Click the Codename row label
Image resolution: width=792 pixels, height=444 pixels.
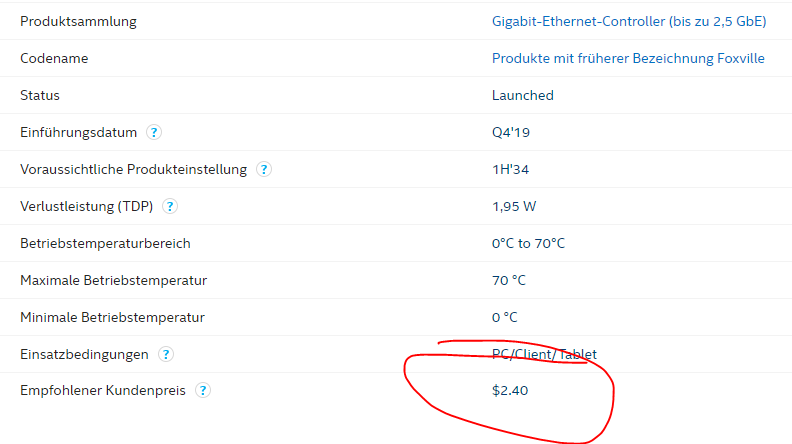54,58
